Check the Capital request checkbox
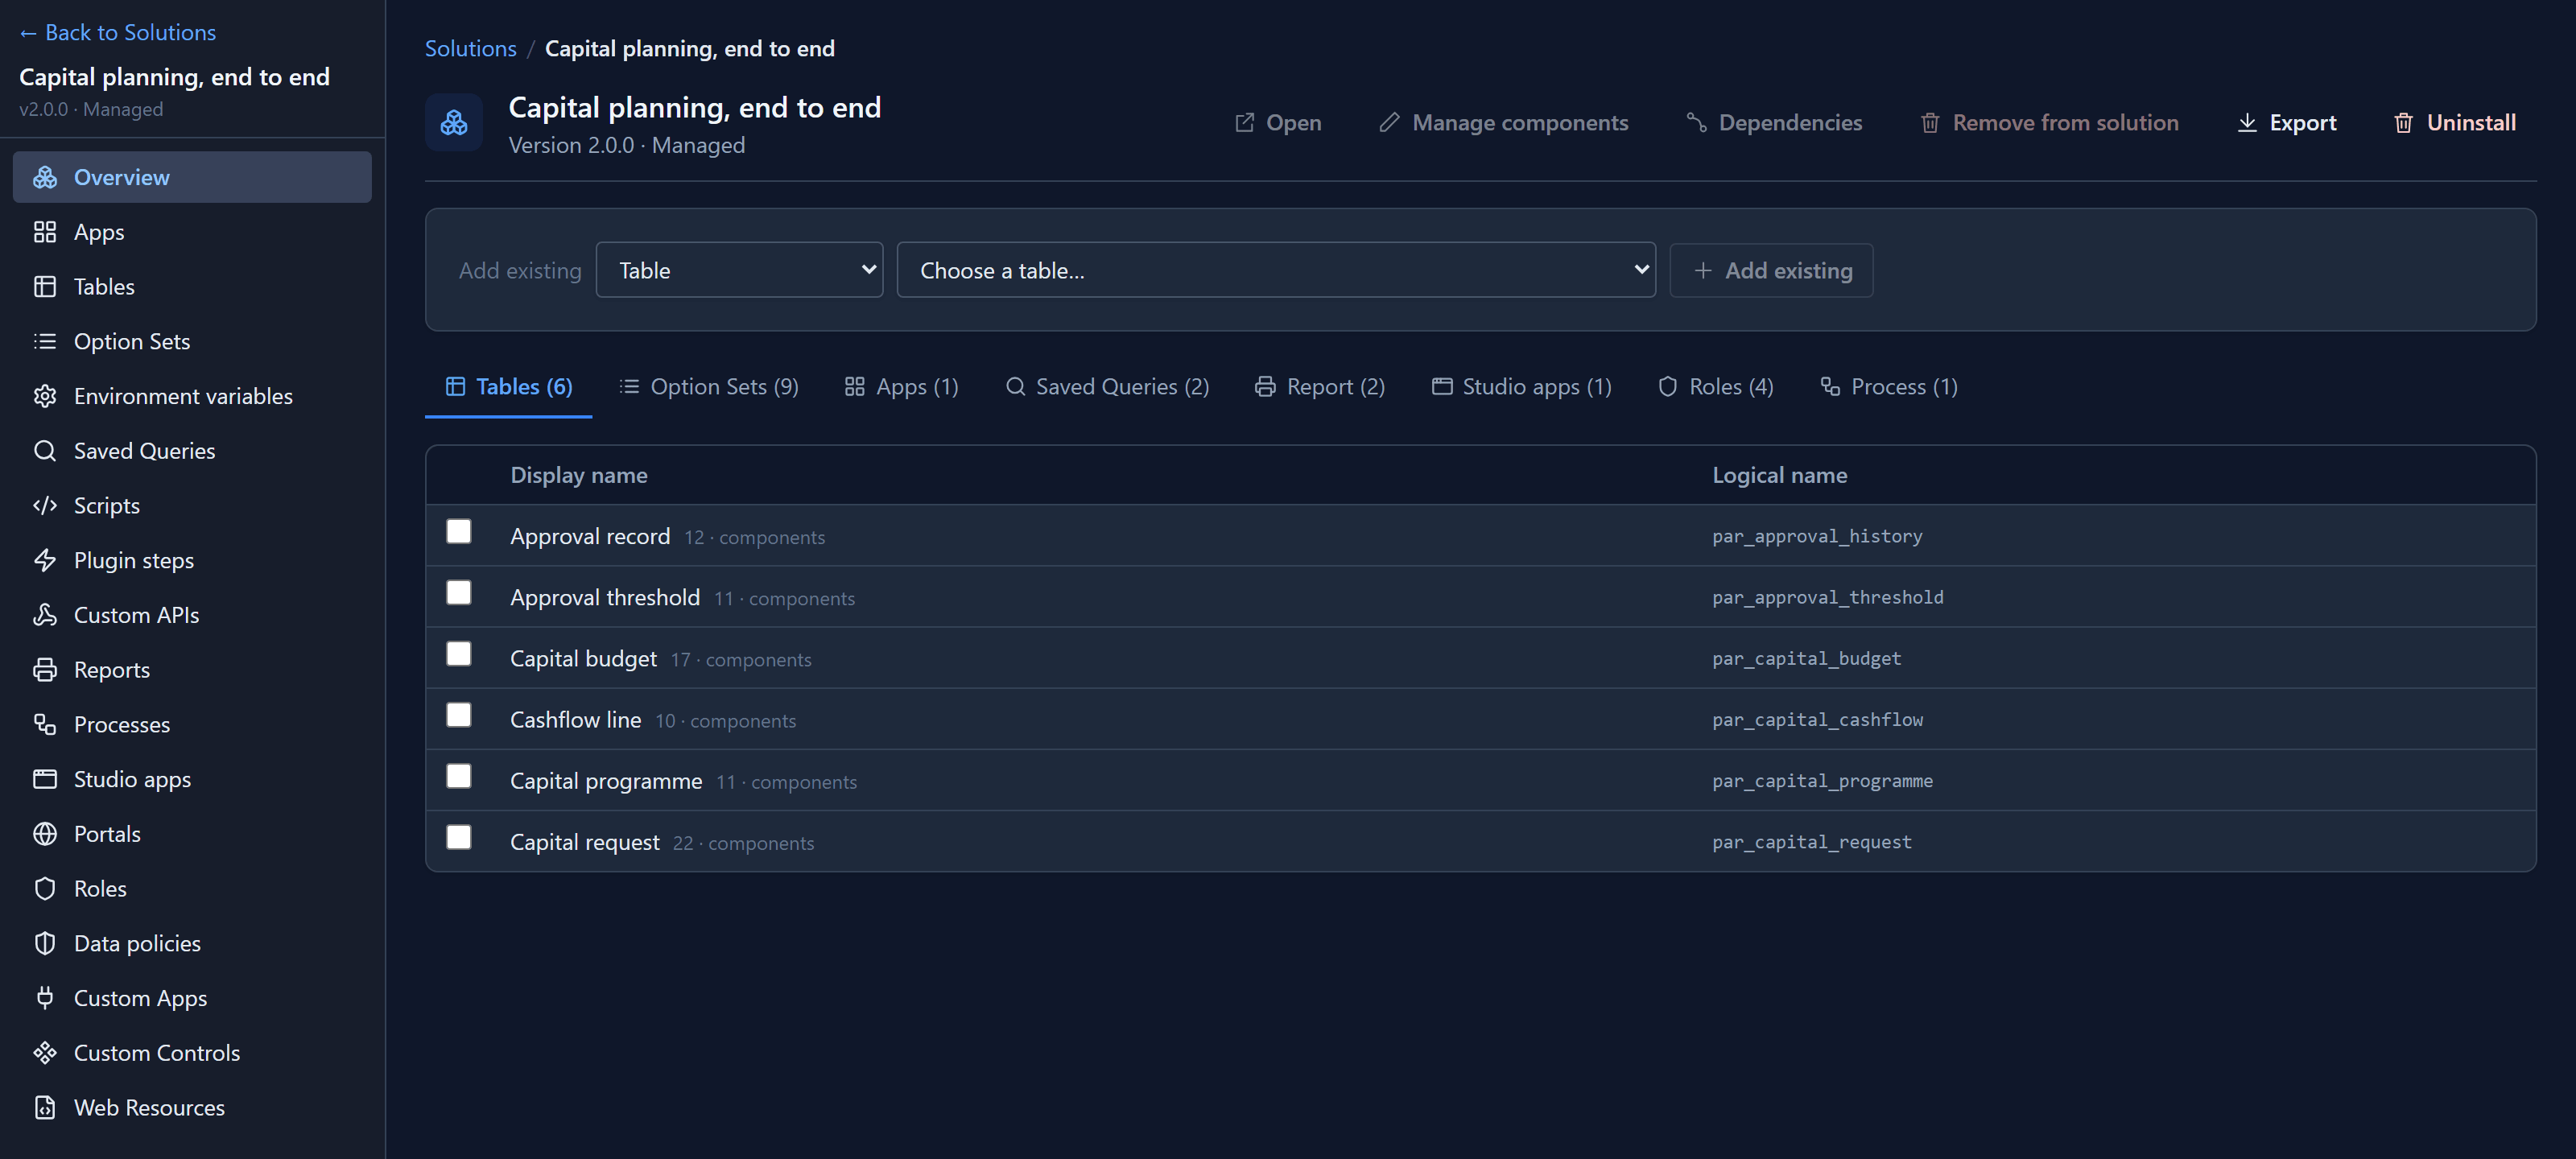2576x1159 pixels. click(459, 837)
